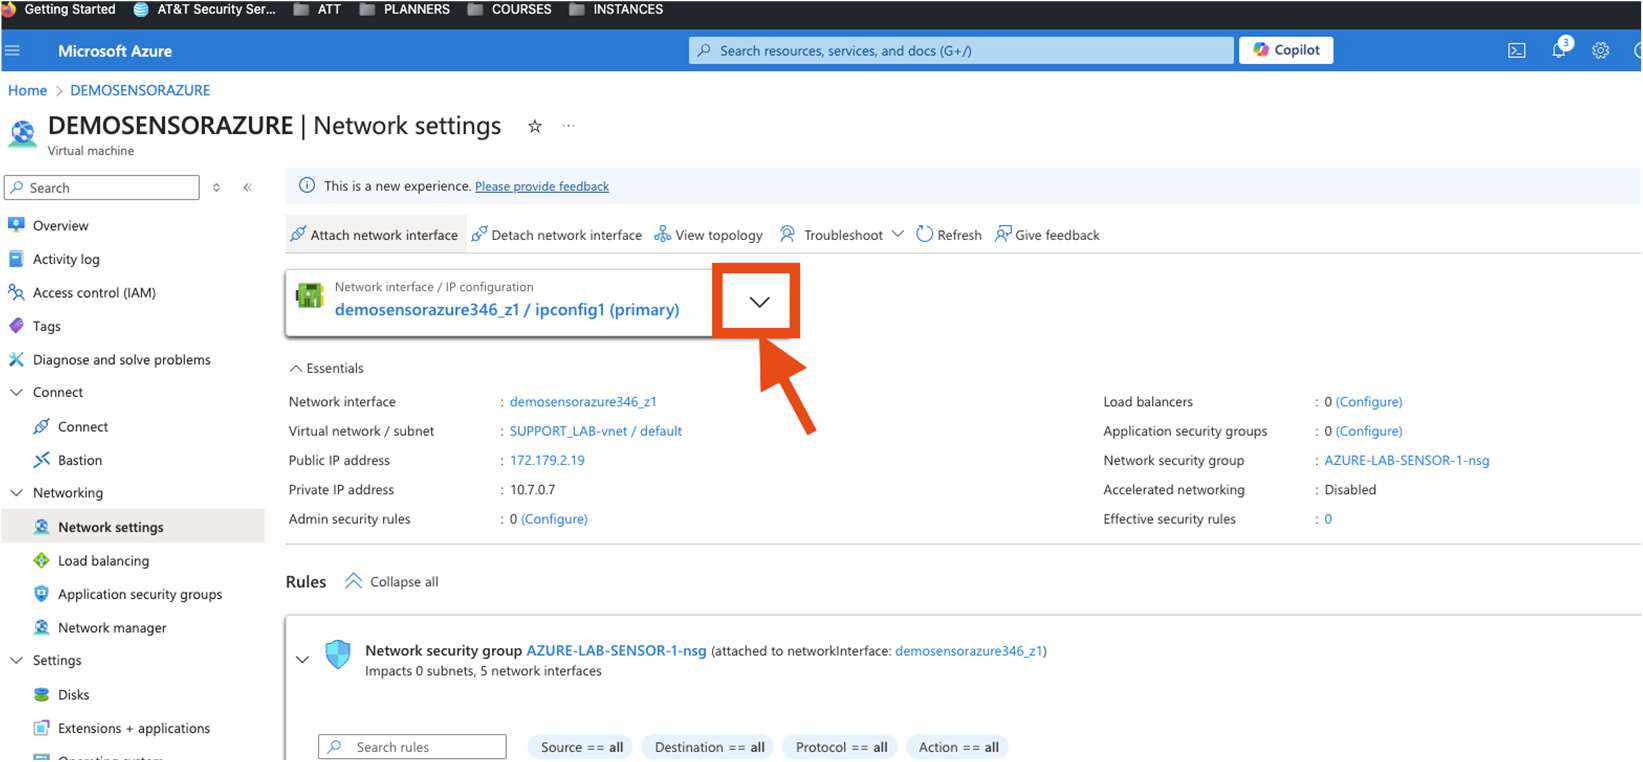
Task: Collapse the Networking sidebar group
Action: (x=16, y=493)
